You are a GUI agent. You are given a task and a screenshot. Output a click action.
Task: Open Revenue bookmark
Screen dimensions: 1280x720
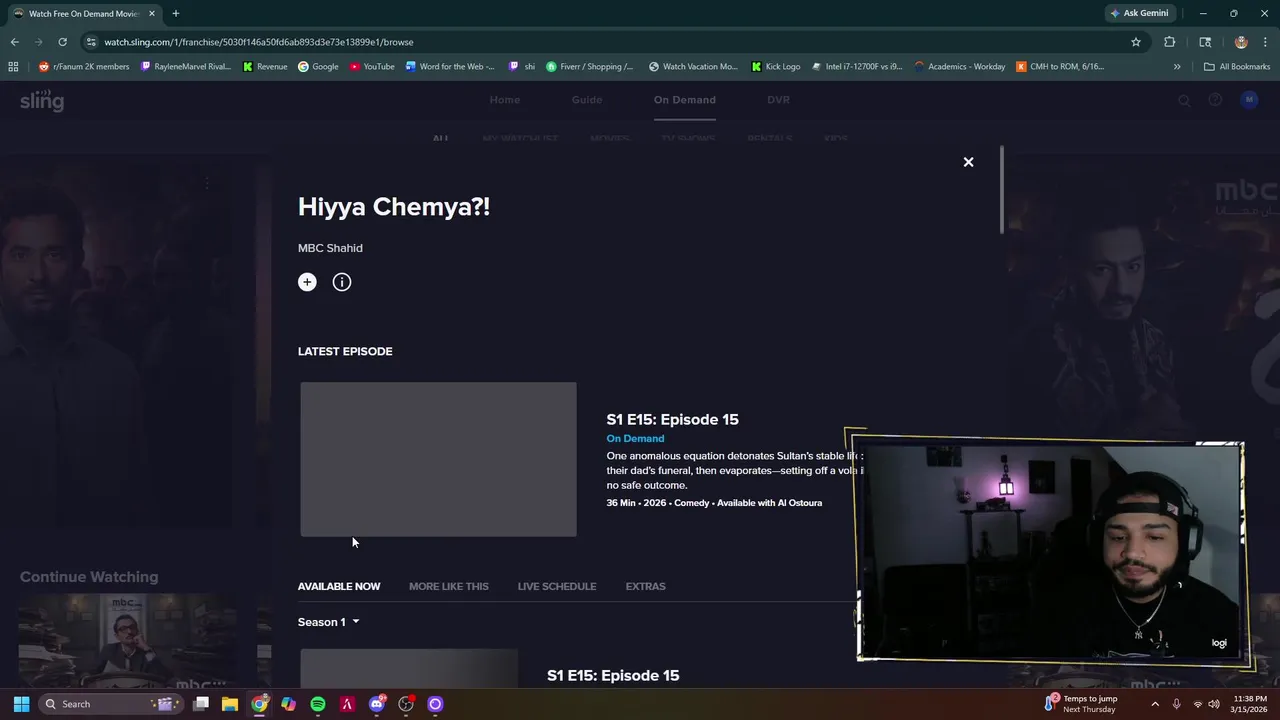tap(265, 66)
